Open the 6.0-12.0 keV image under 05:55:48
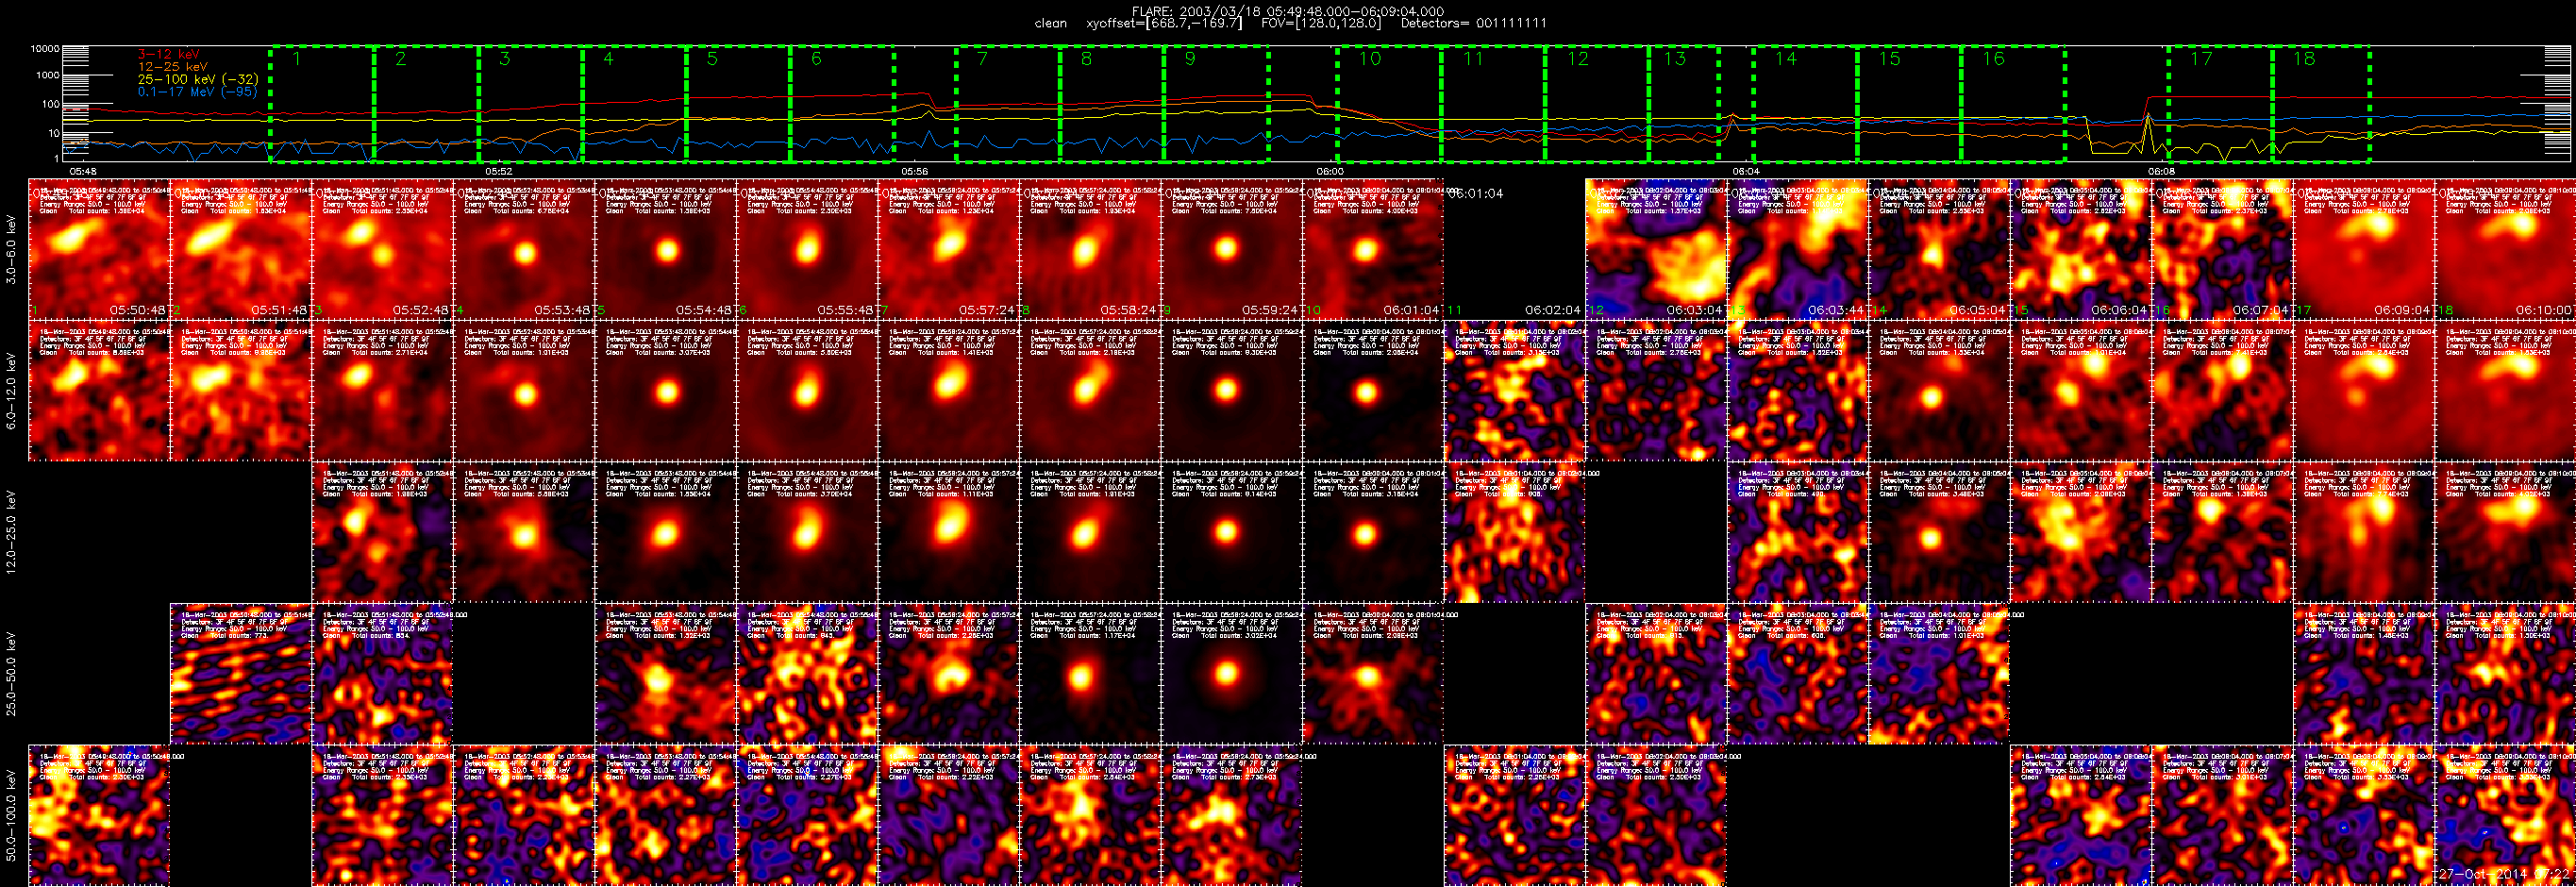The height and width of the screenshot is (887, 2576). pos(806,391)
